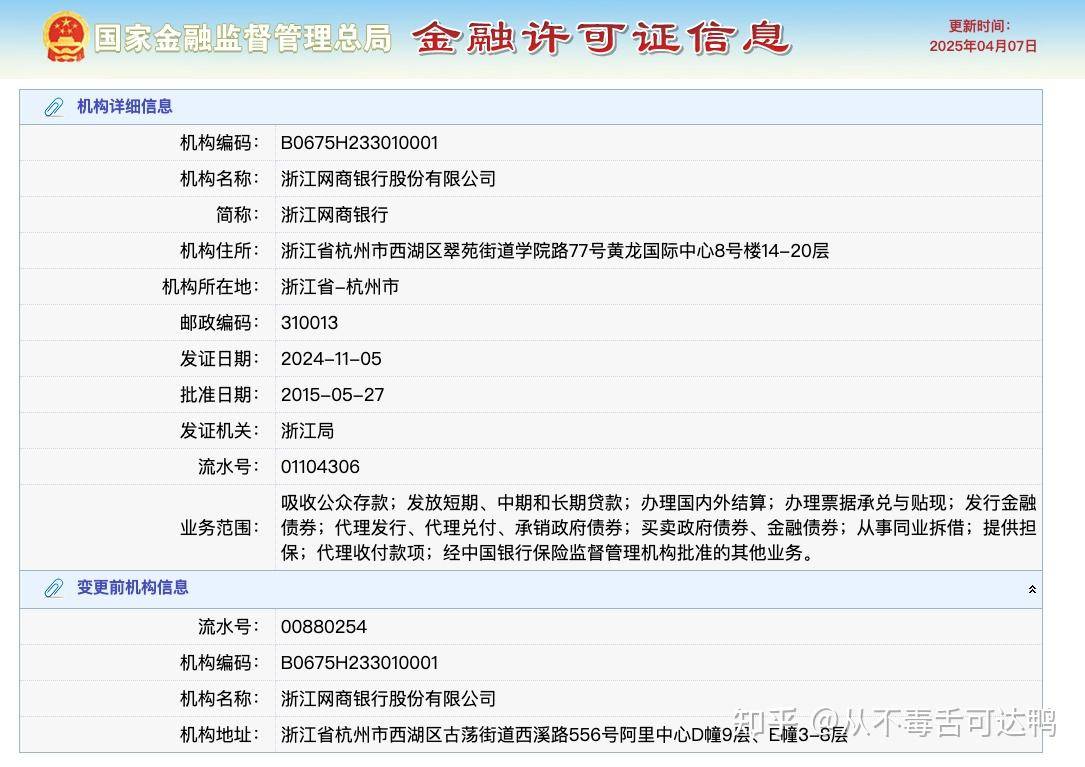1085x767 pixels.
Task: Click the 变更前机构信息 section header title
Action: coord(133,588)
